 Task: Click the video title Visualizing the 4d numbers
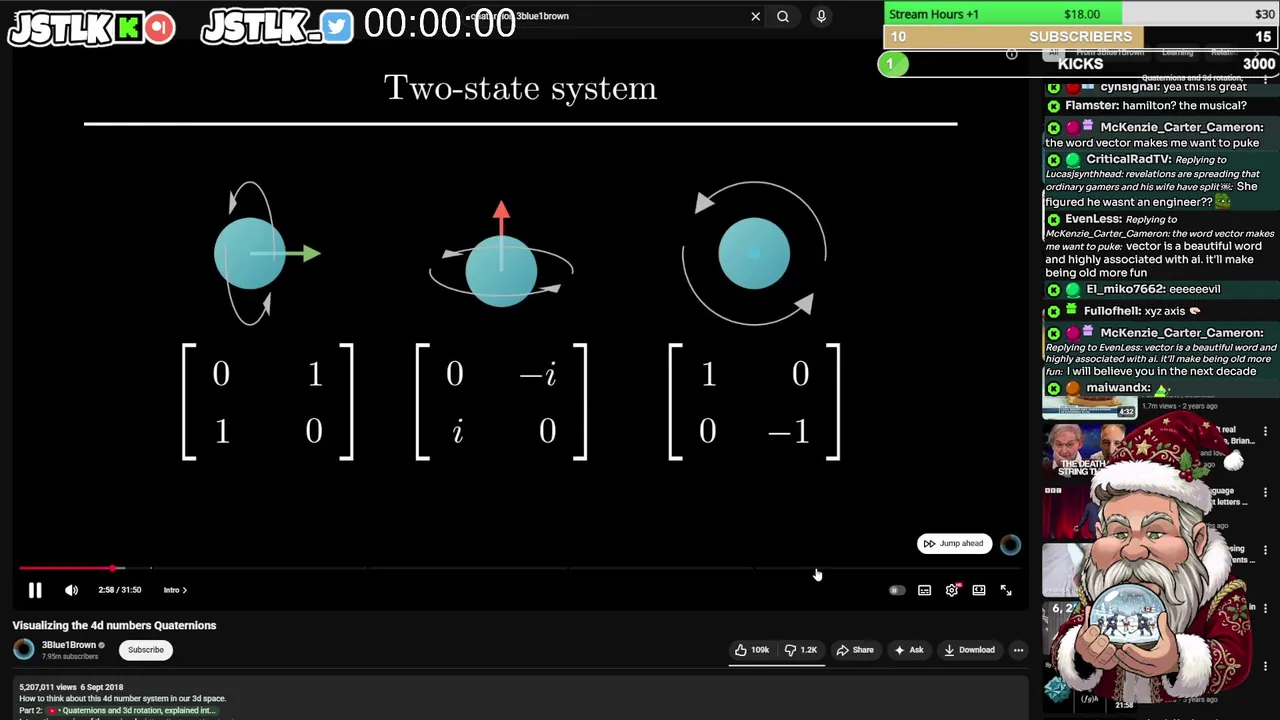[x=114, y=625]
